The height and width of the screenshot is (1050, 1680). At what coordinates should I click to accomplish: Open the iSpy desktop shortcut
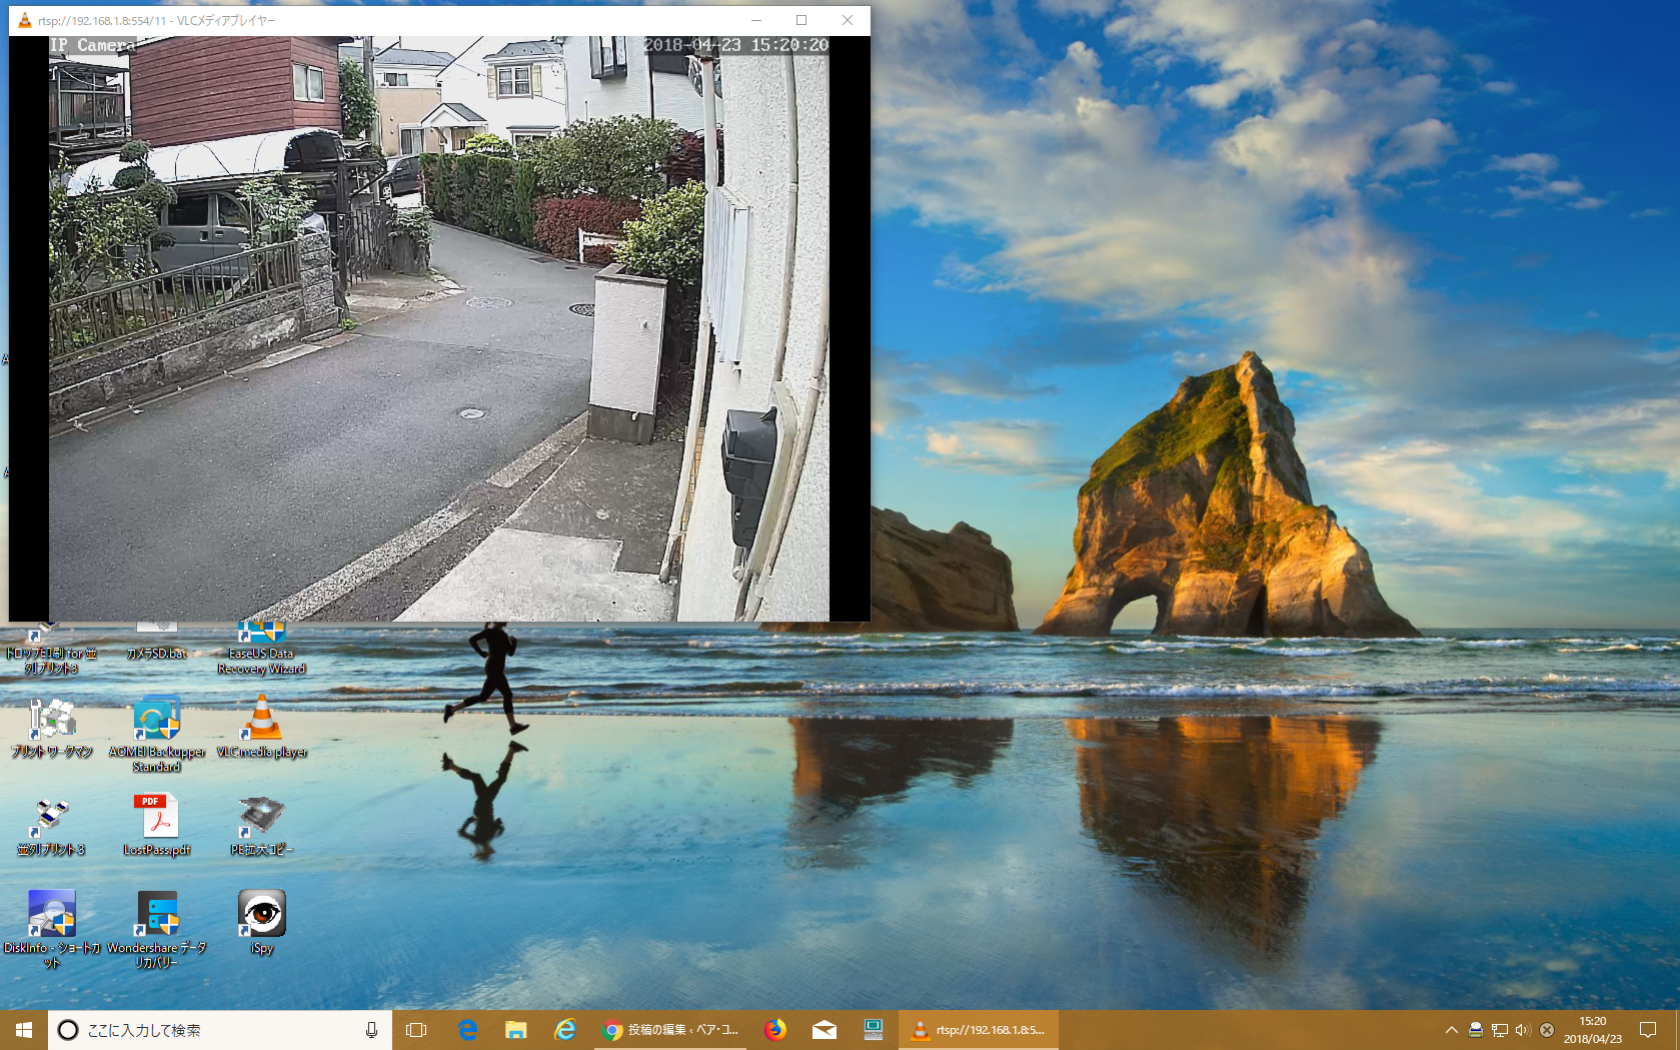(261, 915)
